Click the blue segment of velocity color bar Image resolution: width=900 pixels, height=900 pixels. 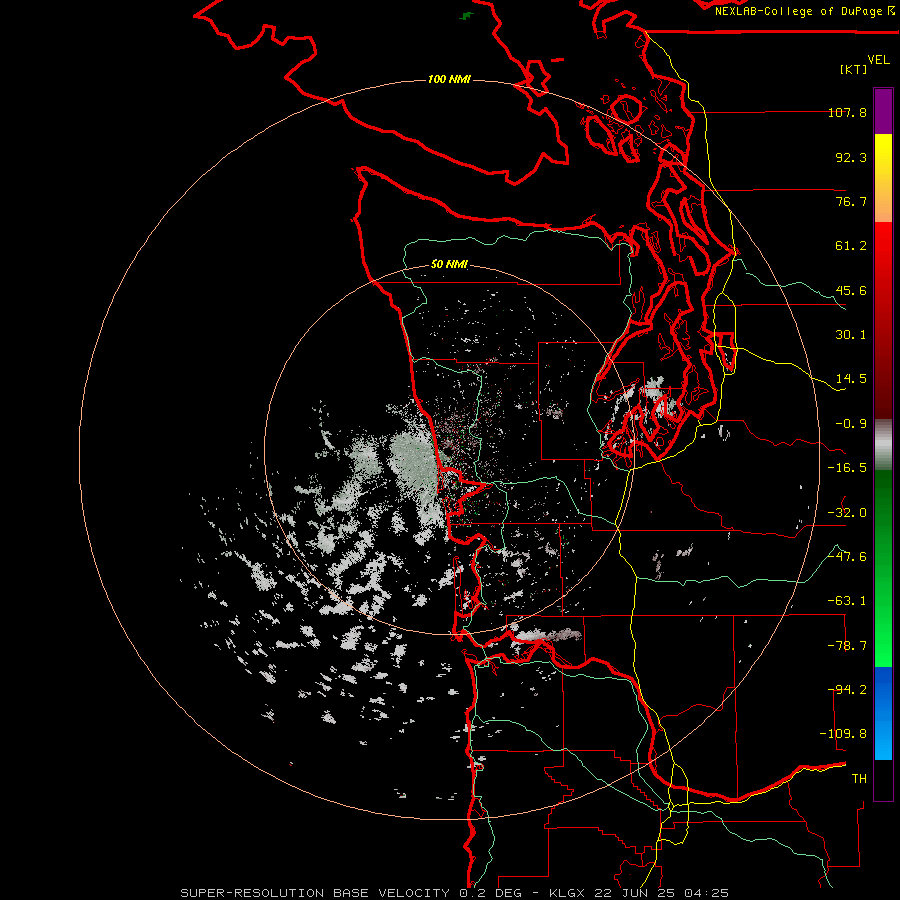(x=883, y=713)
